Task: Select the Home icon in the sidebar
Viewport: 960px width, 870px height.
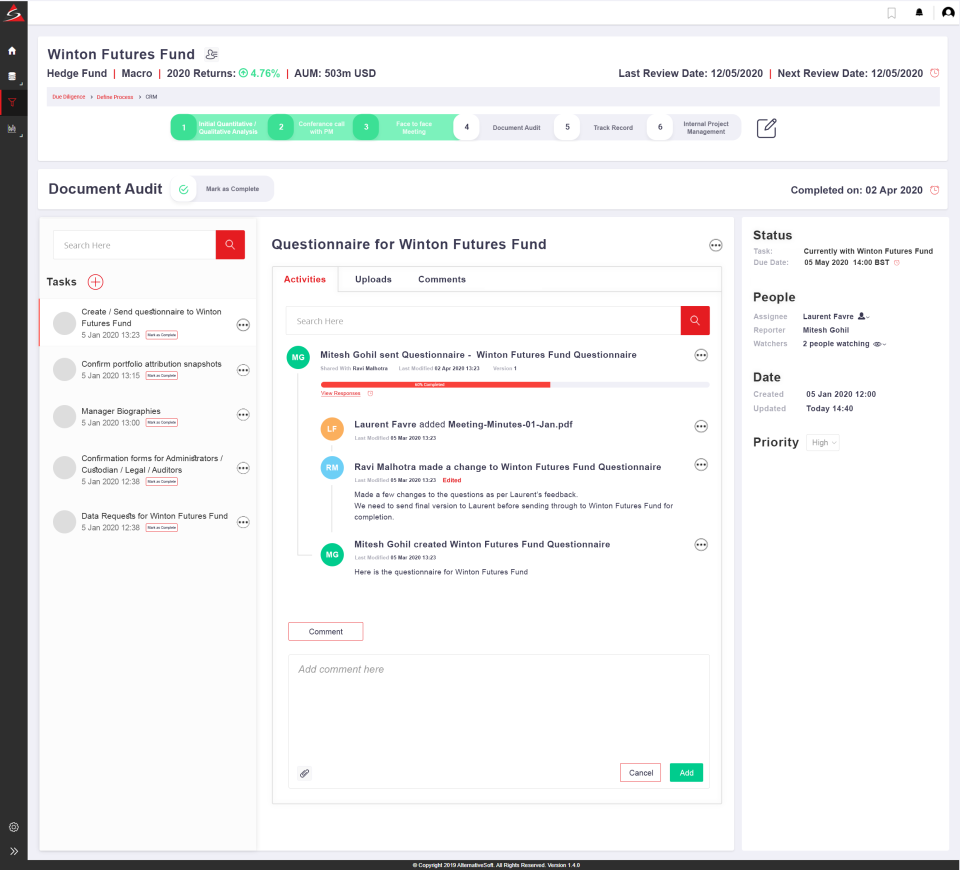Action: (12, 50)
